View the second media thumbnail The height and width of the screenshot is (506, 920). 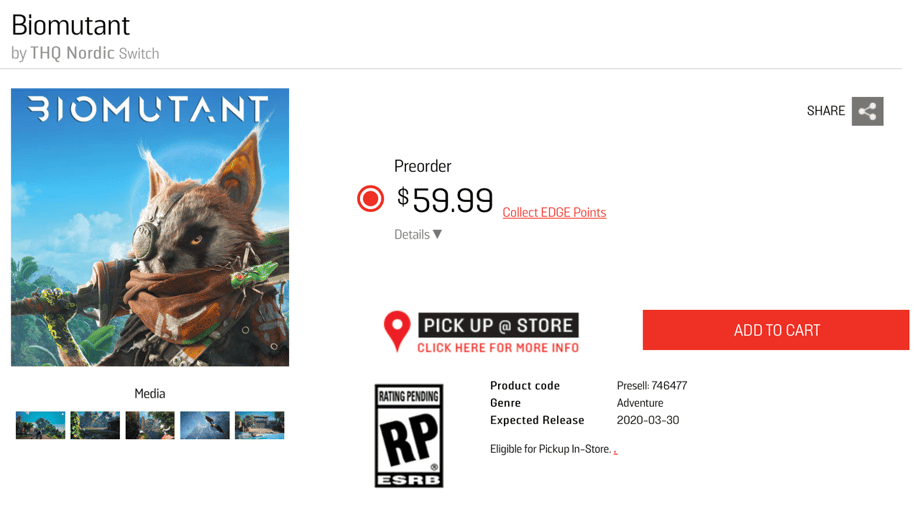pos(95,425)
